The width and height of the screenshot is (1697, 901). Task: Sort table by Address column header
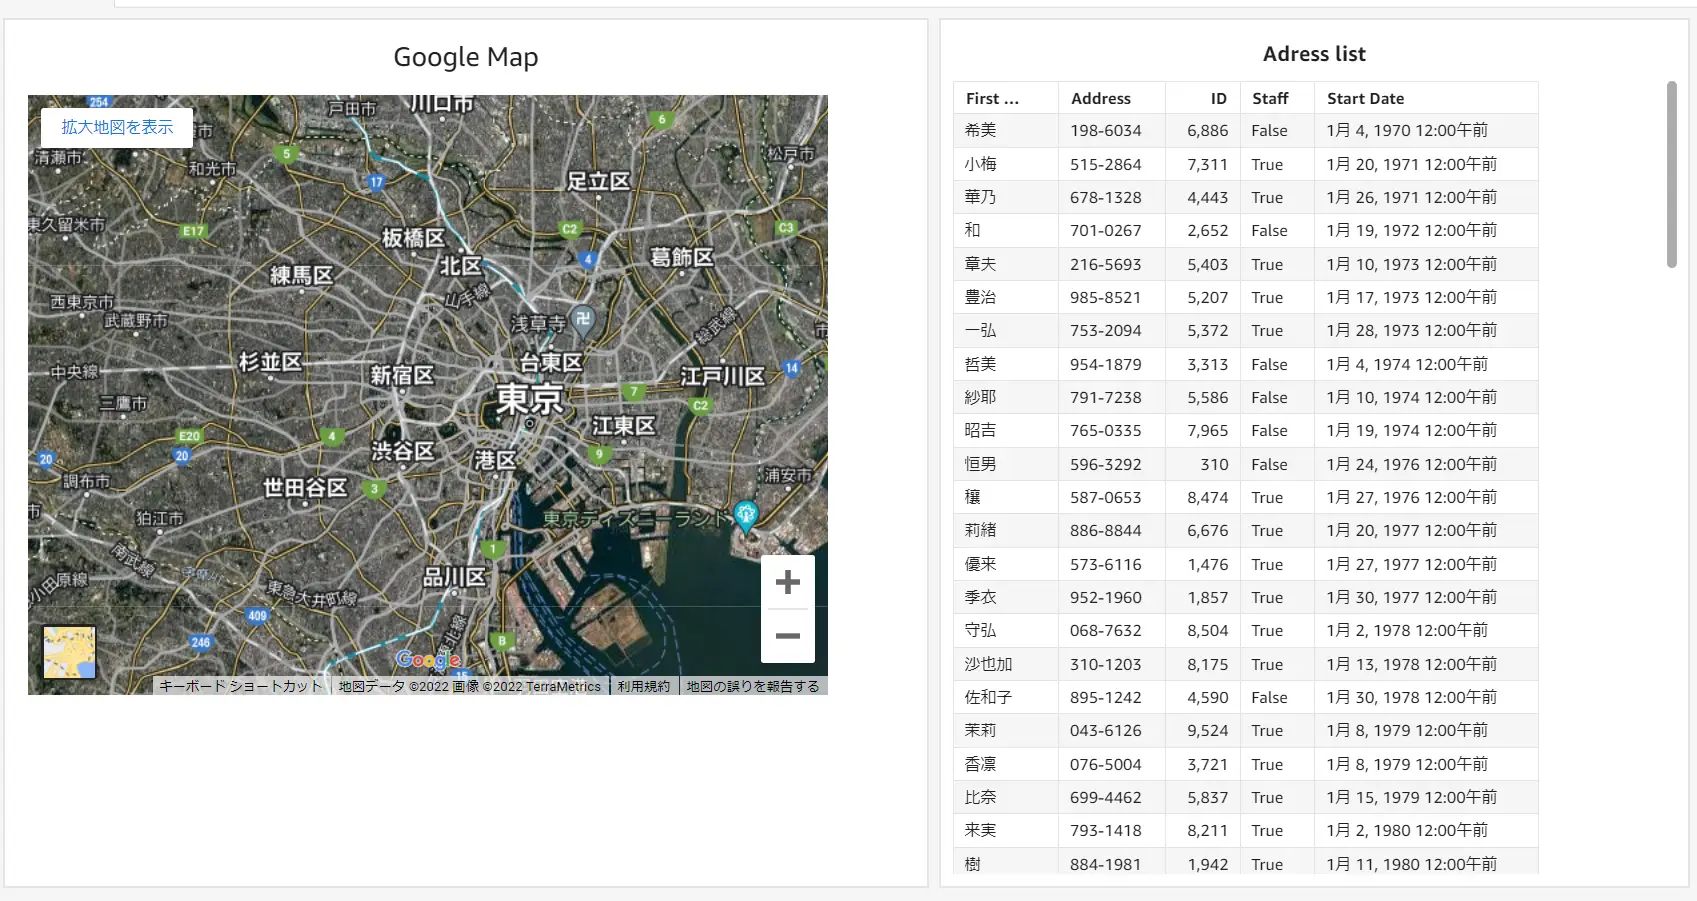[1112, 98]
